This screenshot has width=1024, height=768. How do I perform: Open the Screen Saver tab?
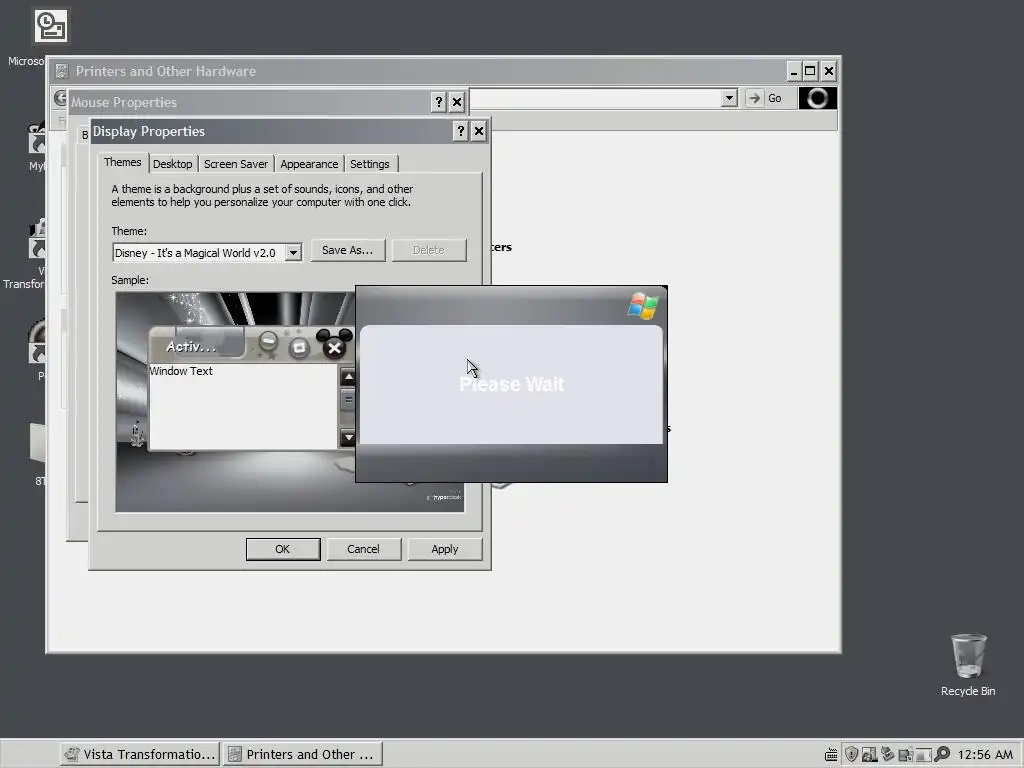(x=236, y=164)
